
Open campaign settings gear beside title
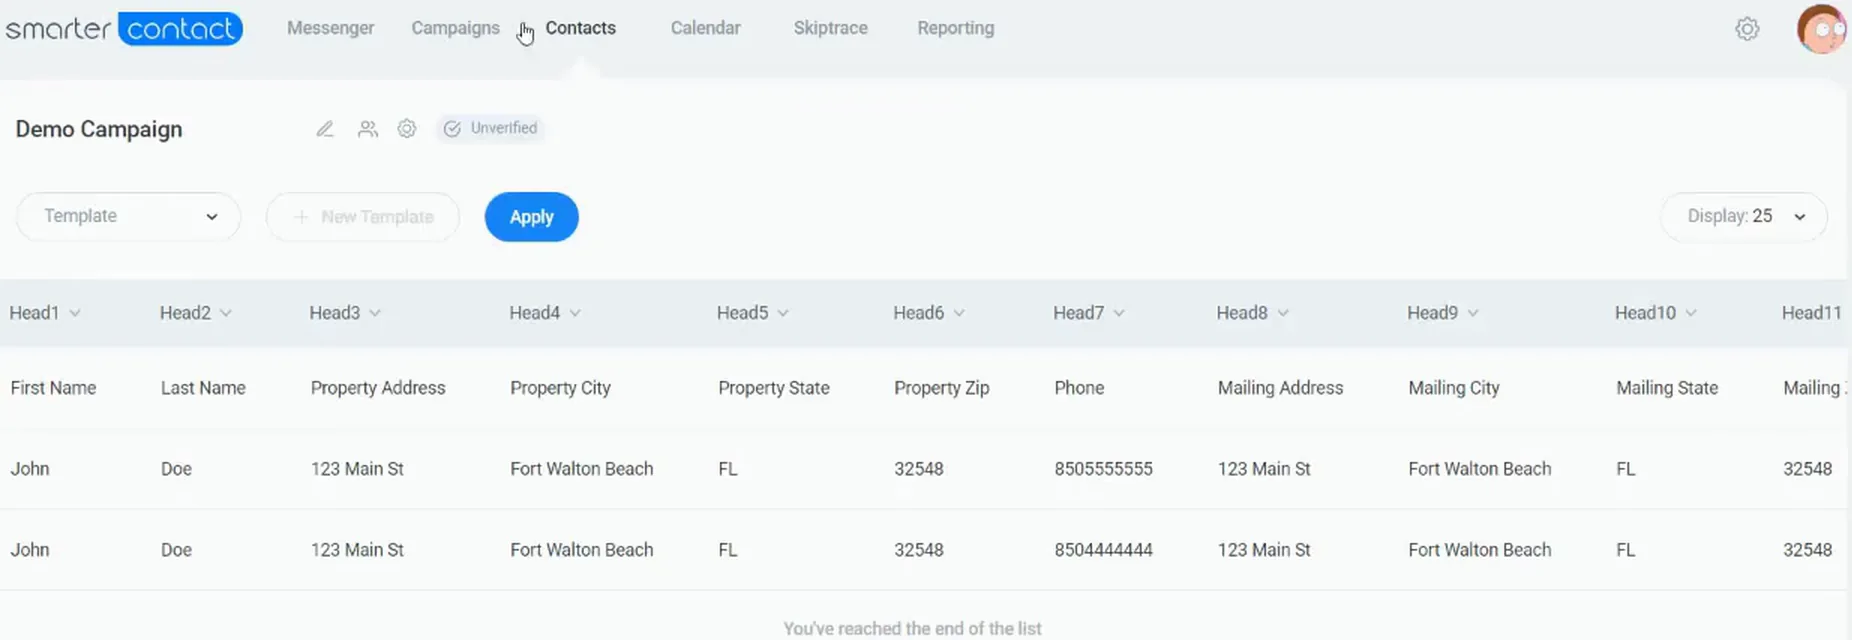[x=407, y=129]
